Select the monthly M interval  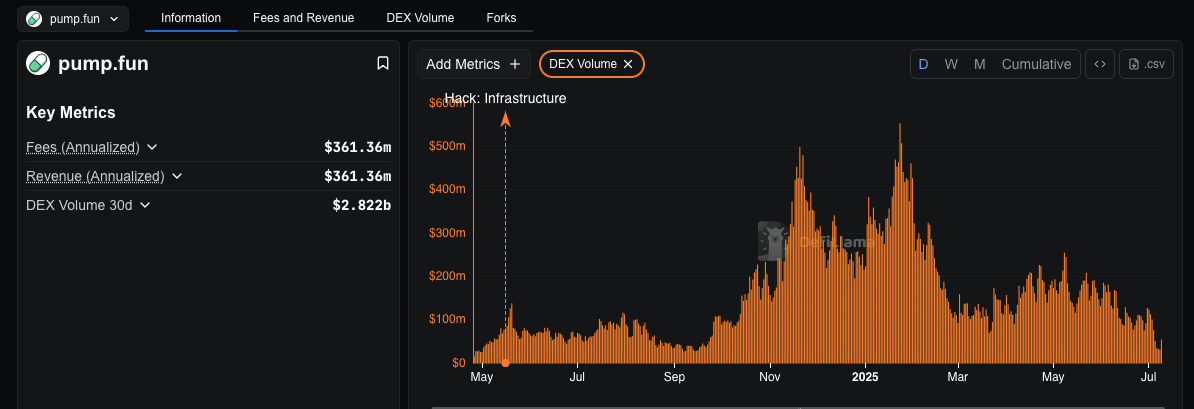pos(980,64)
